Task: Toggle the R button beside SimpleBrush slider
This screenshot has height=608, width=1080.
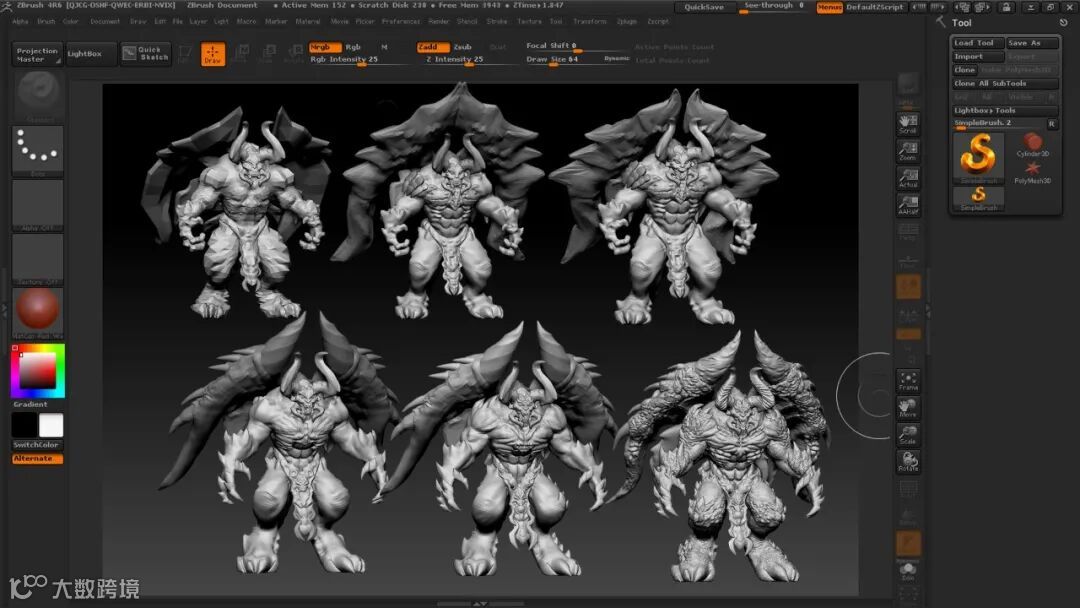Action: pos(1052,124)
